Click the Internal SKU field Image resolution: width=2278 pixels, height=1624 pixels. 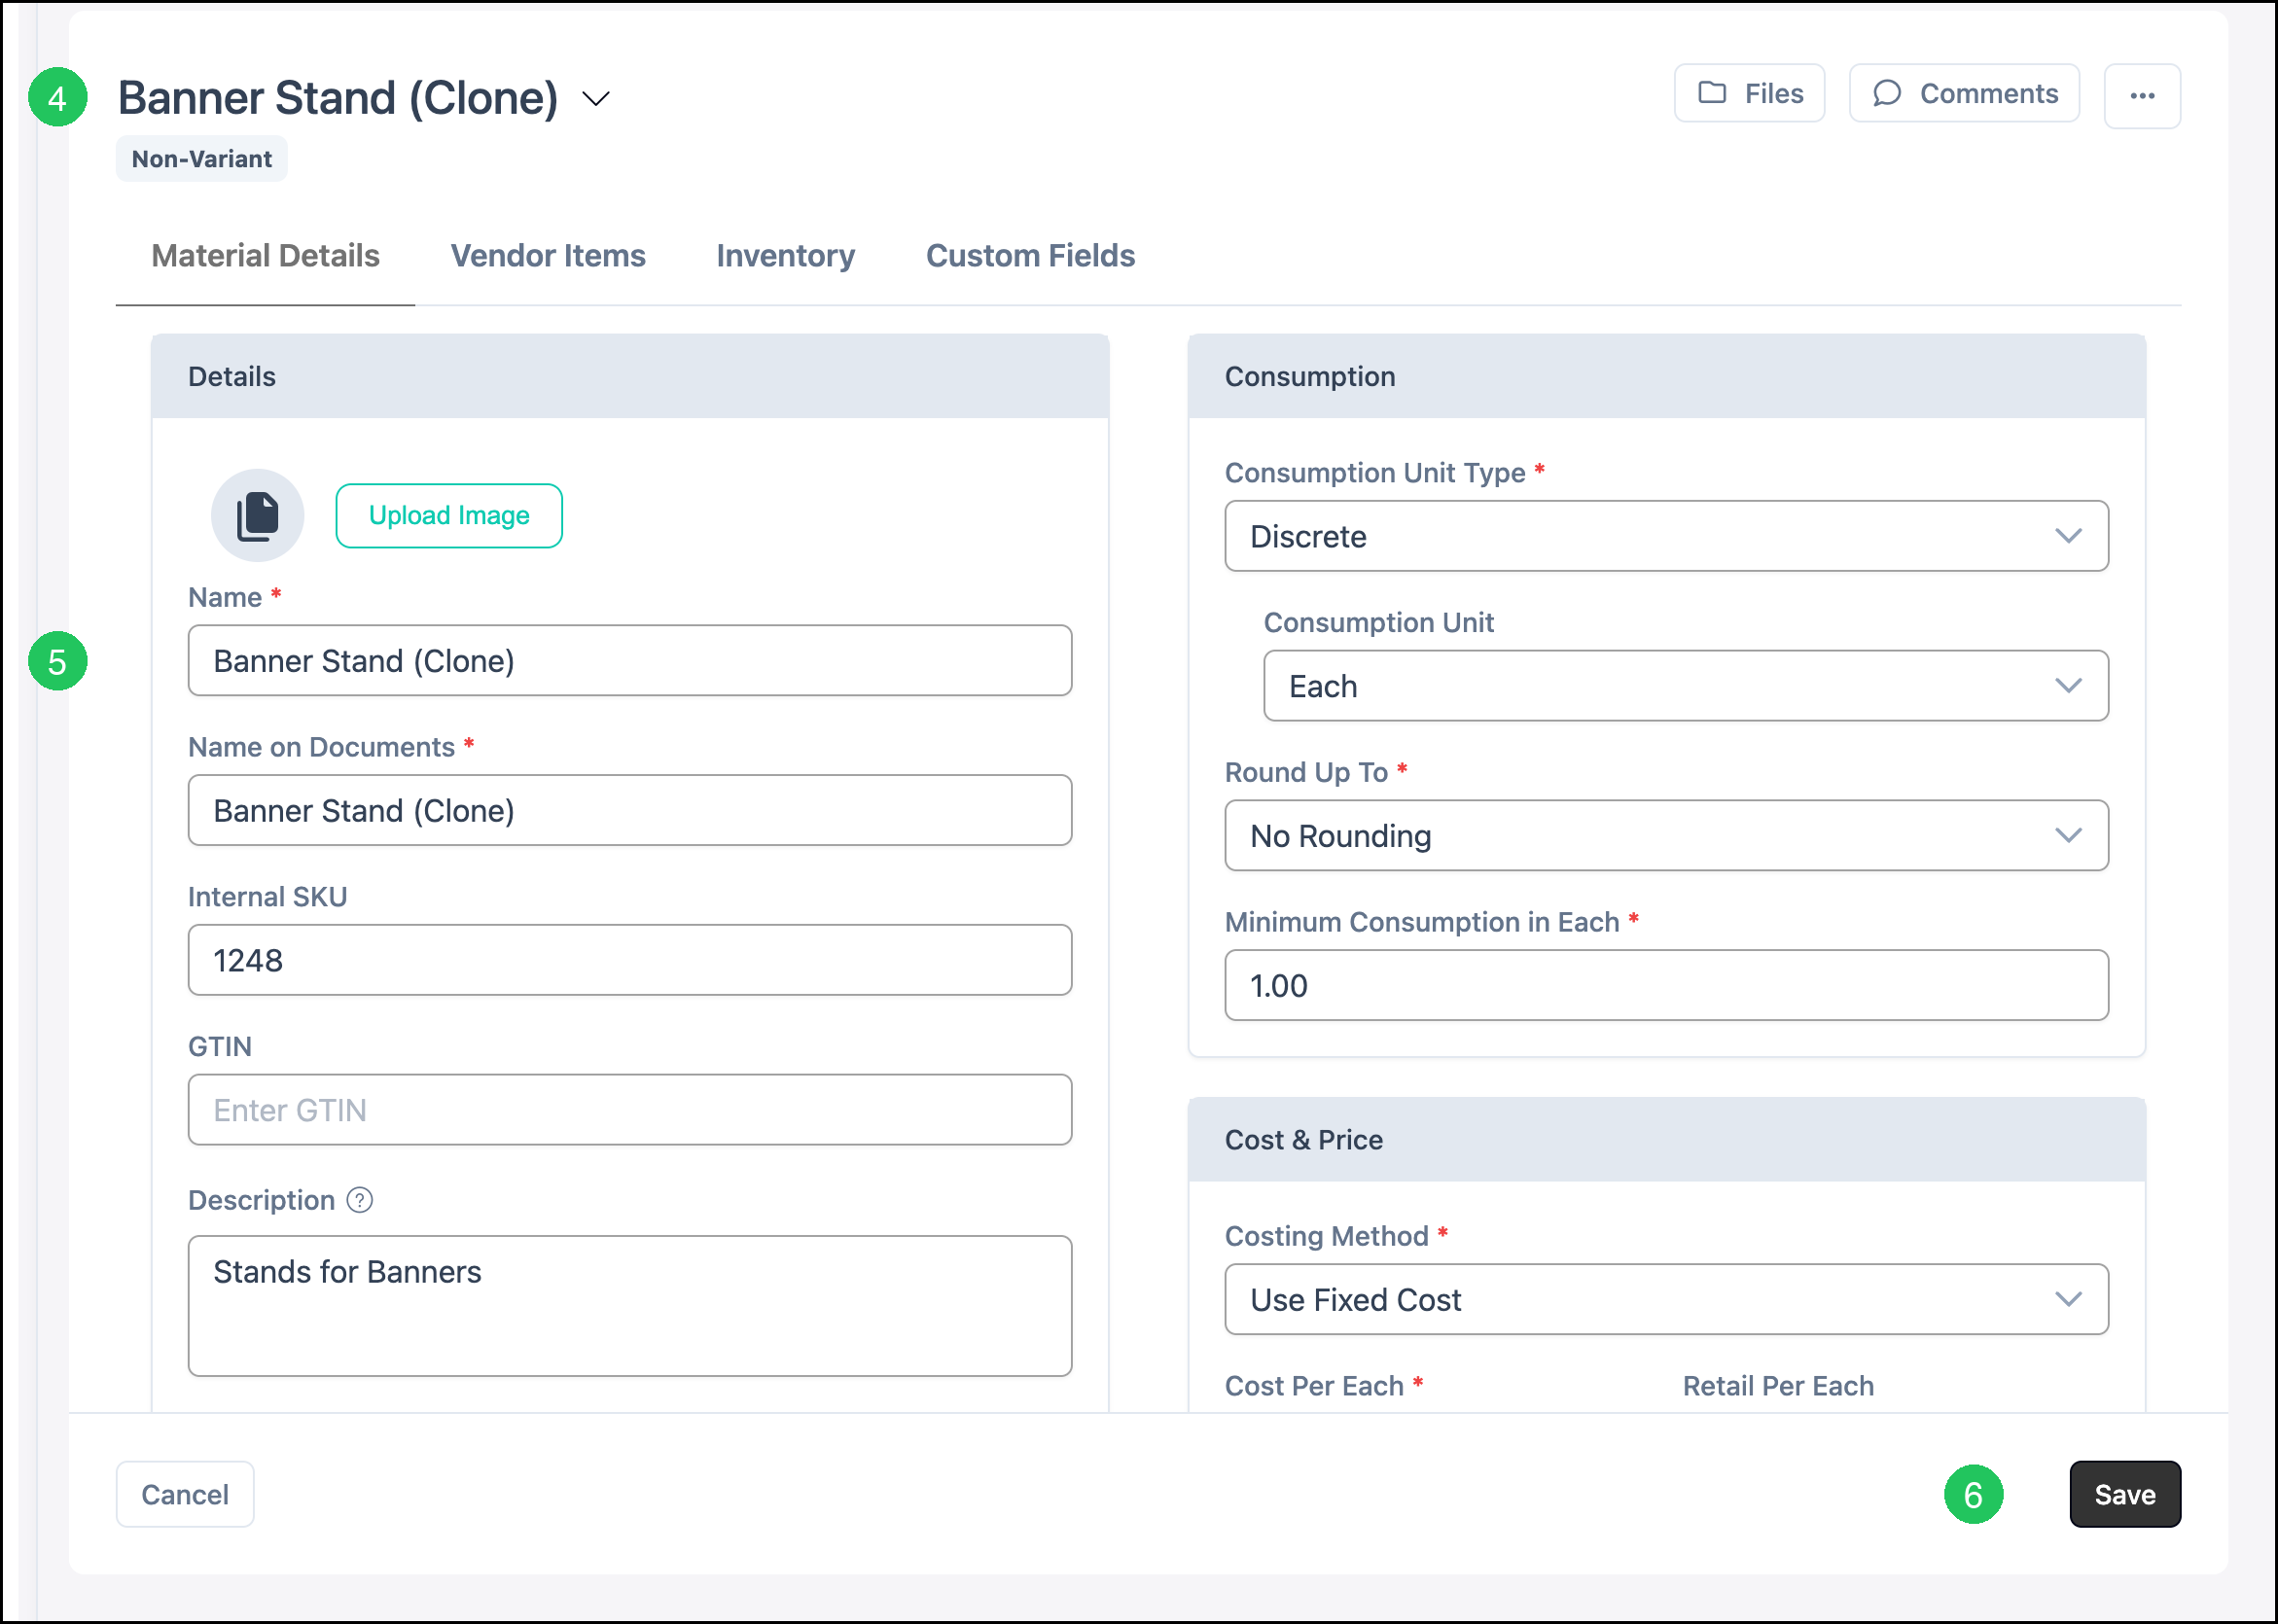(630, 960)
